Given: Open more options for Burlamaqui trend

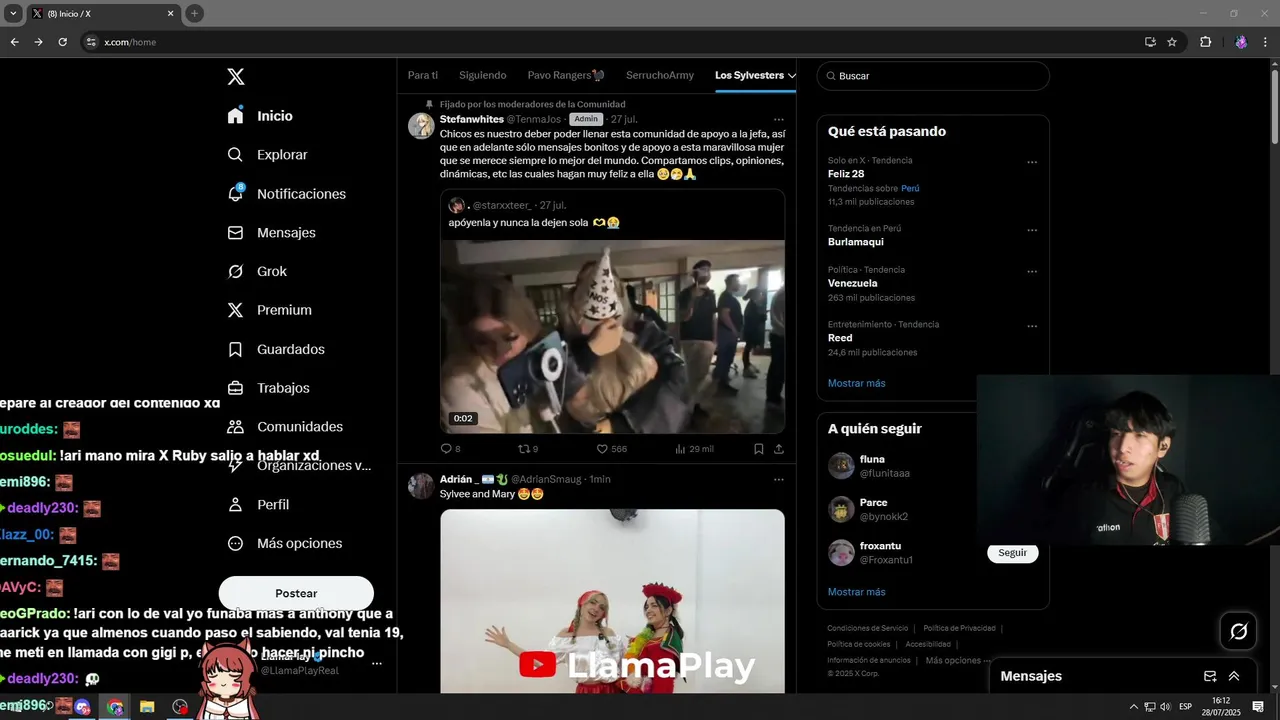Looking at the screenshot, I should 1032,230.
